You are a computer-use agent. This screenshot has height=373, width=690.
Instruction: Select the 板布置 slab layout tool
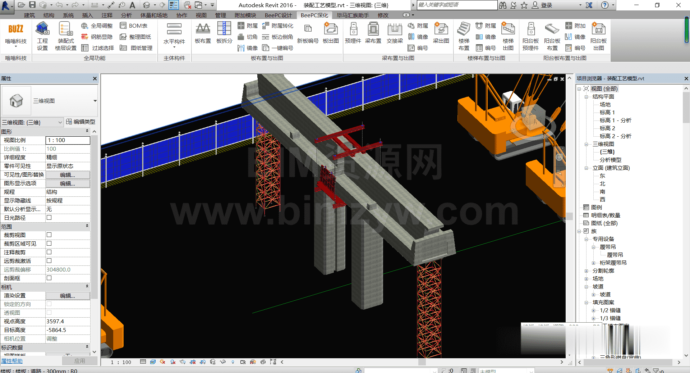point(203,33)
